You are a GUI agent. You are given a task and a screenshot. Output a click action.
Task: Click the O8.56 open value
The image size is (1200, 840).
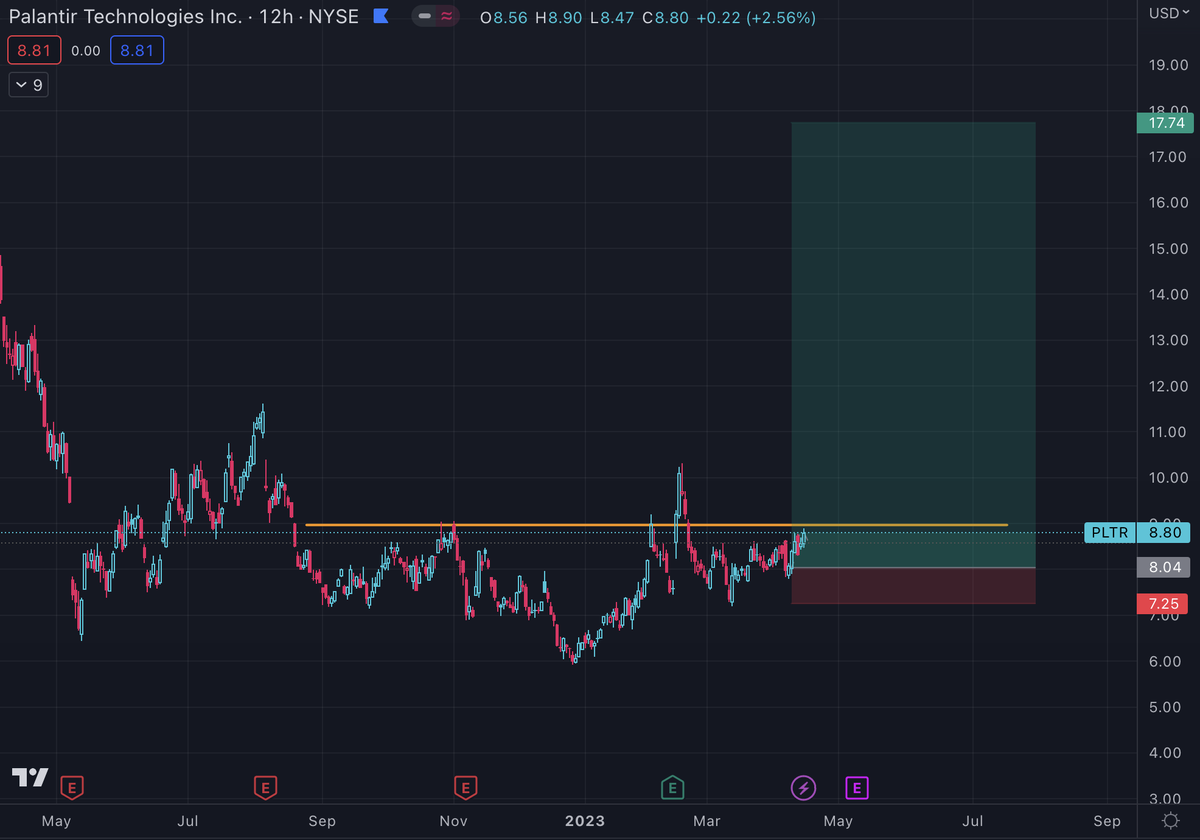(504, 18)
